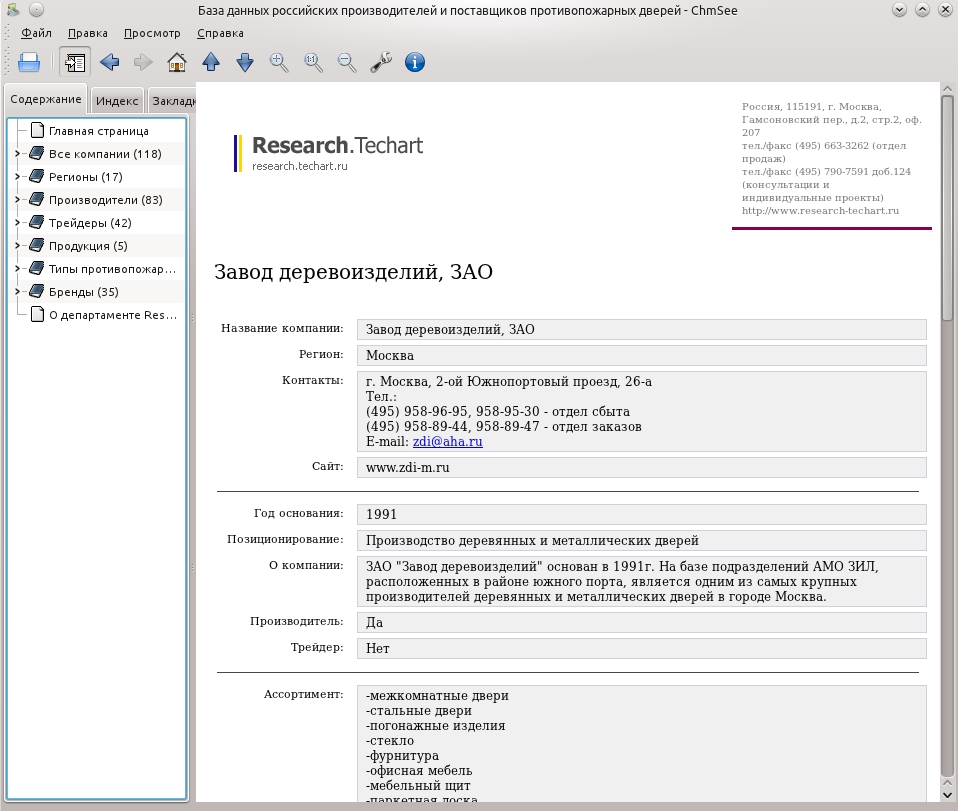Select Трейдеры (42) tree row

[97, 223]
